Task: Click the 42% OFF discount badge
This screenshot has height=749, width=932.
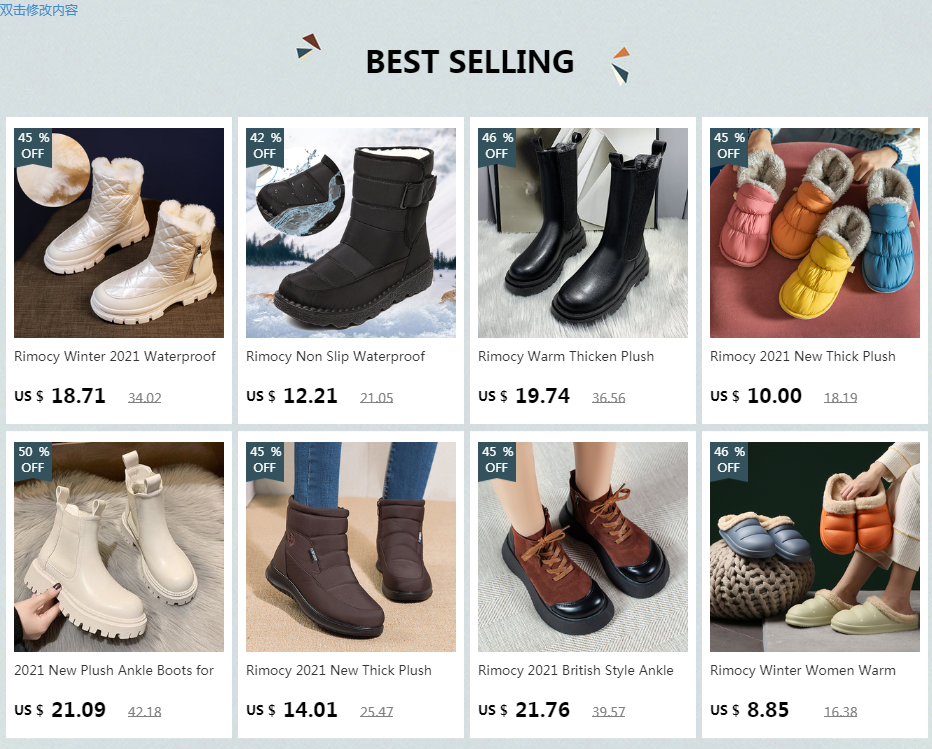Action: point(264,146)
